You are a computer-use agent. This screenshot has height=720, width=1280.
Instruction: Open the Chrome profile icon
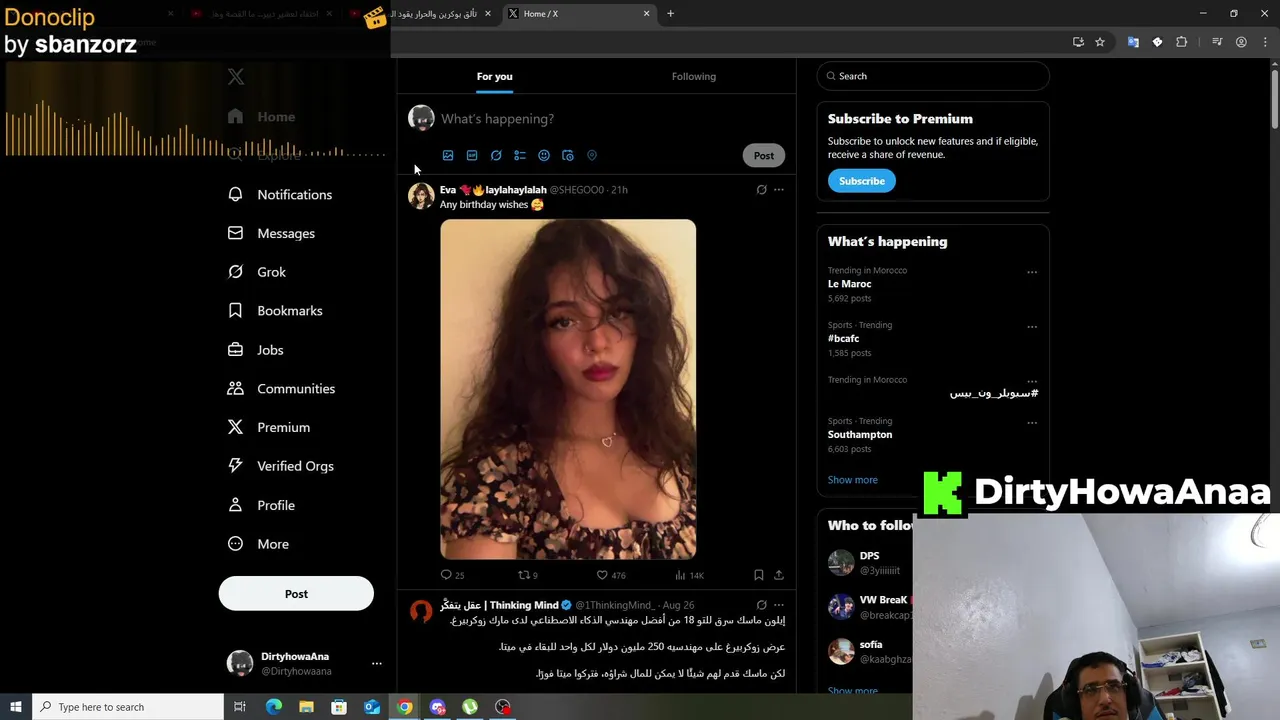click(1241, 42)
